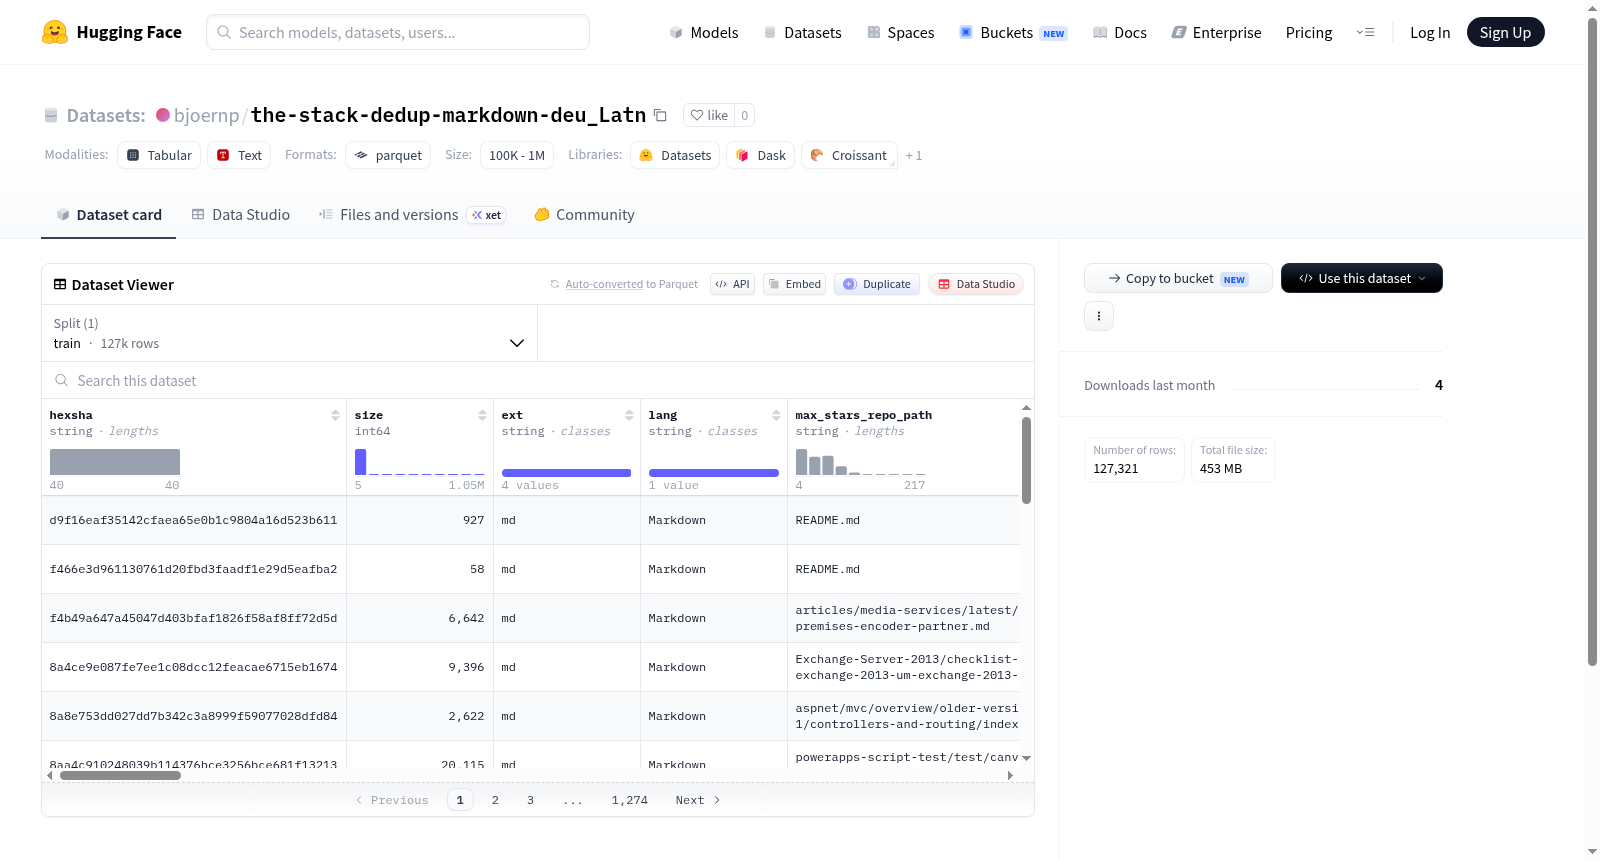Click the size range 100K - 1M tag
The width and height of the screenshot is (1600, 861).
517,155
